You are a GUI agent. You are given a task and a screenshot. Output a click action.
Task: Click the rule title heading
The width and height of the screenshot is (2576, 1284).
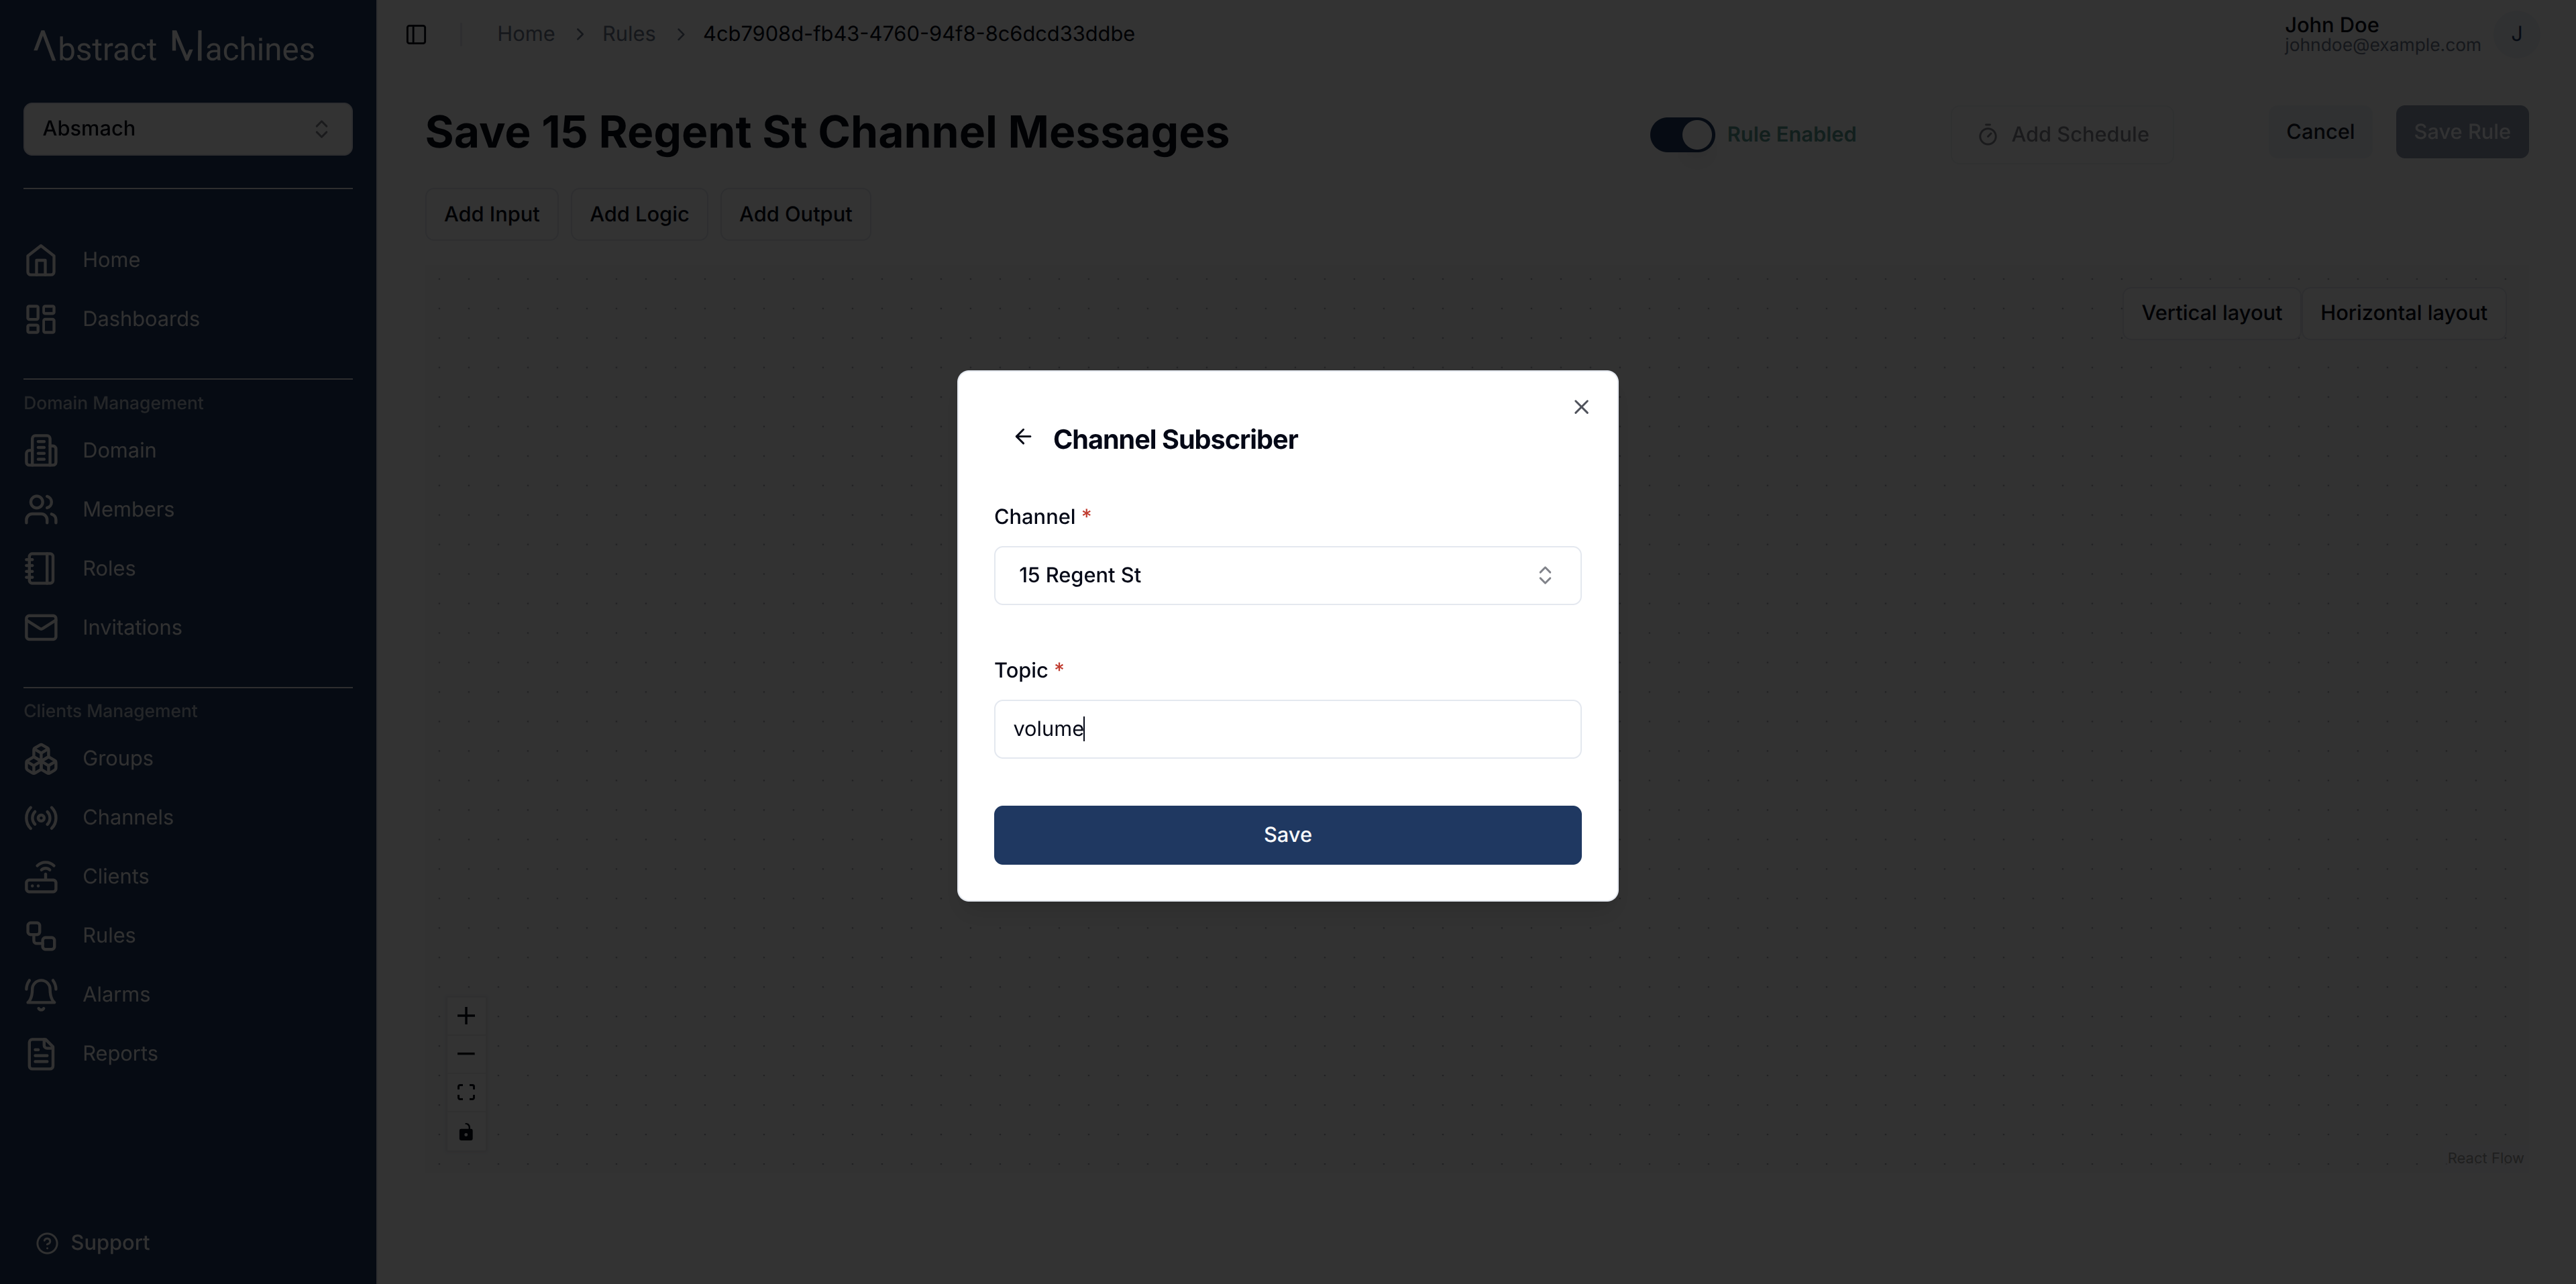coord(827,132)
